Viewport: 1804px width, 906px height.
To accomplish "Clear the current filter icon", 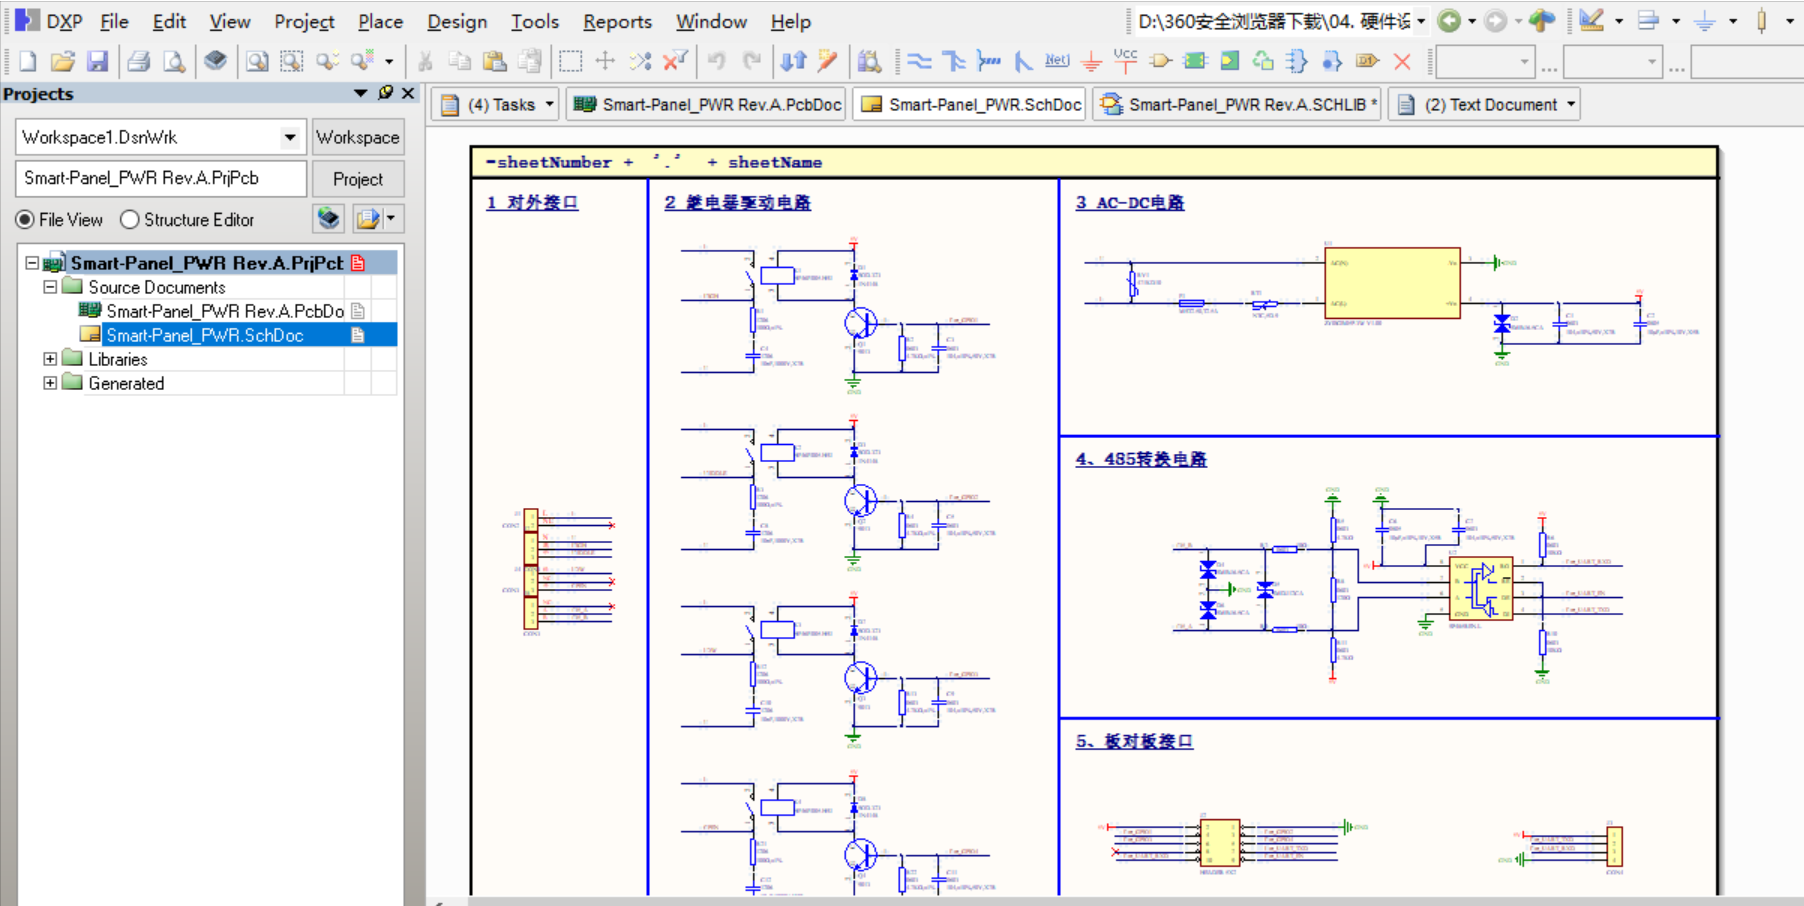I will (675, 62).
